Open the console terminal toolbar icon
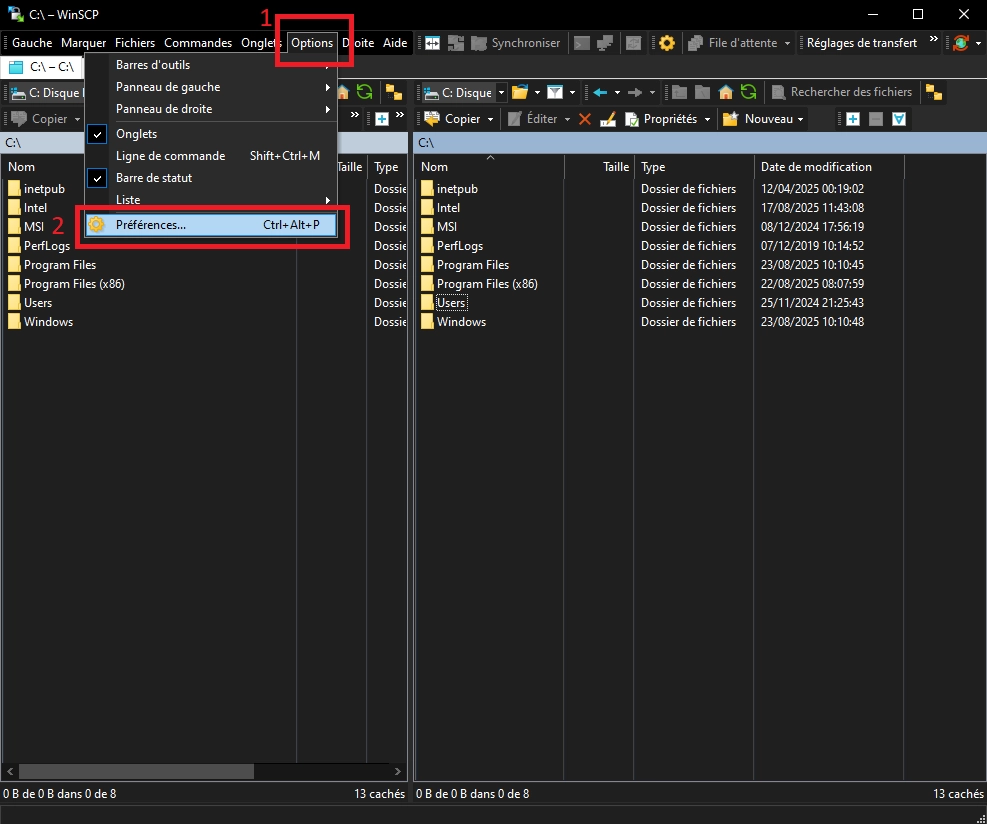The width and height of the screenshot is (987, 824). click(582, 43)
